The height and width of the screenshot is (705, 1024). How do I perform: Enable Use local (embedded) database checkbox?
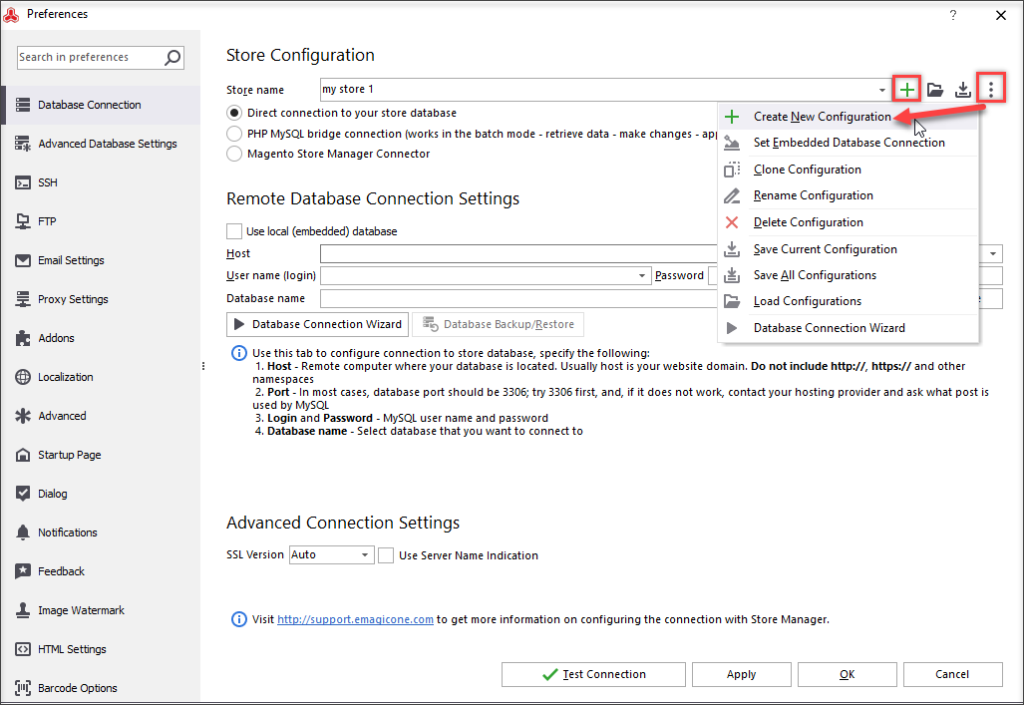pos(235,231)
